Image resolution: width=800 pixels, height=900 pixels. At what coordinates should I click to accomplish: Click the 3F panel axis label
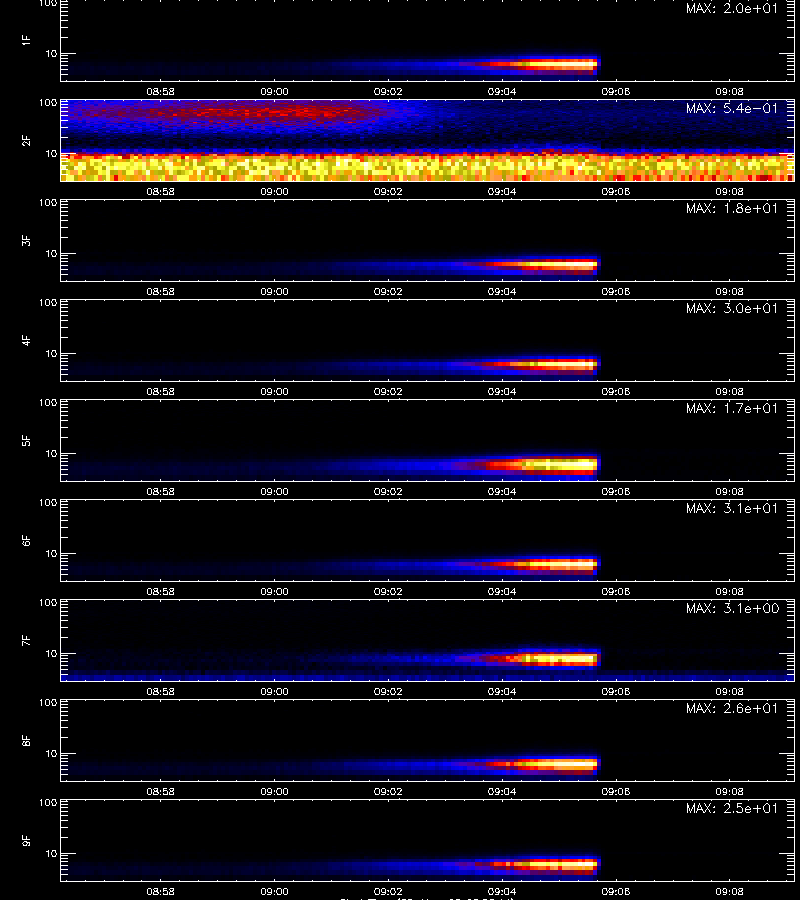click(26, 240)
